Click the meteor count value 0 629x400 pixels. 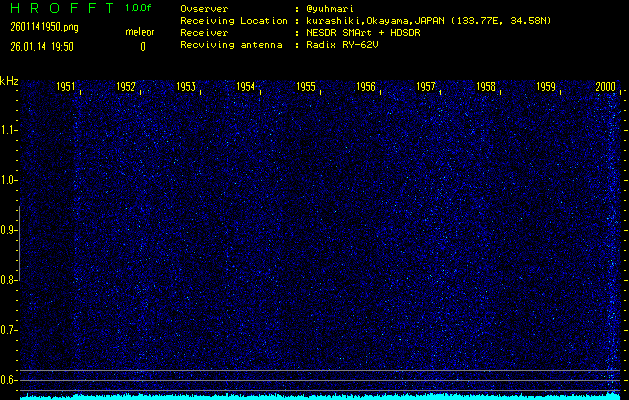tap(143, 47)
